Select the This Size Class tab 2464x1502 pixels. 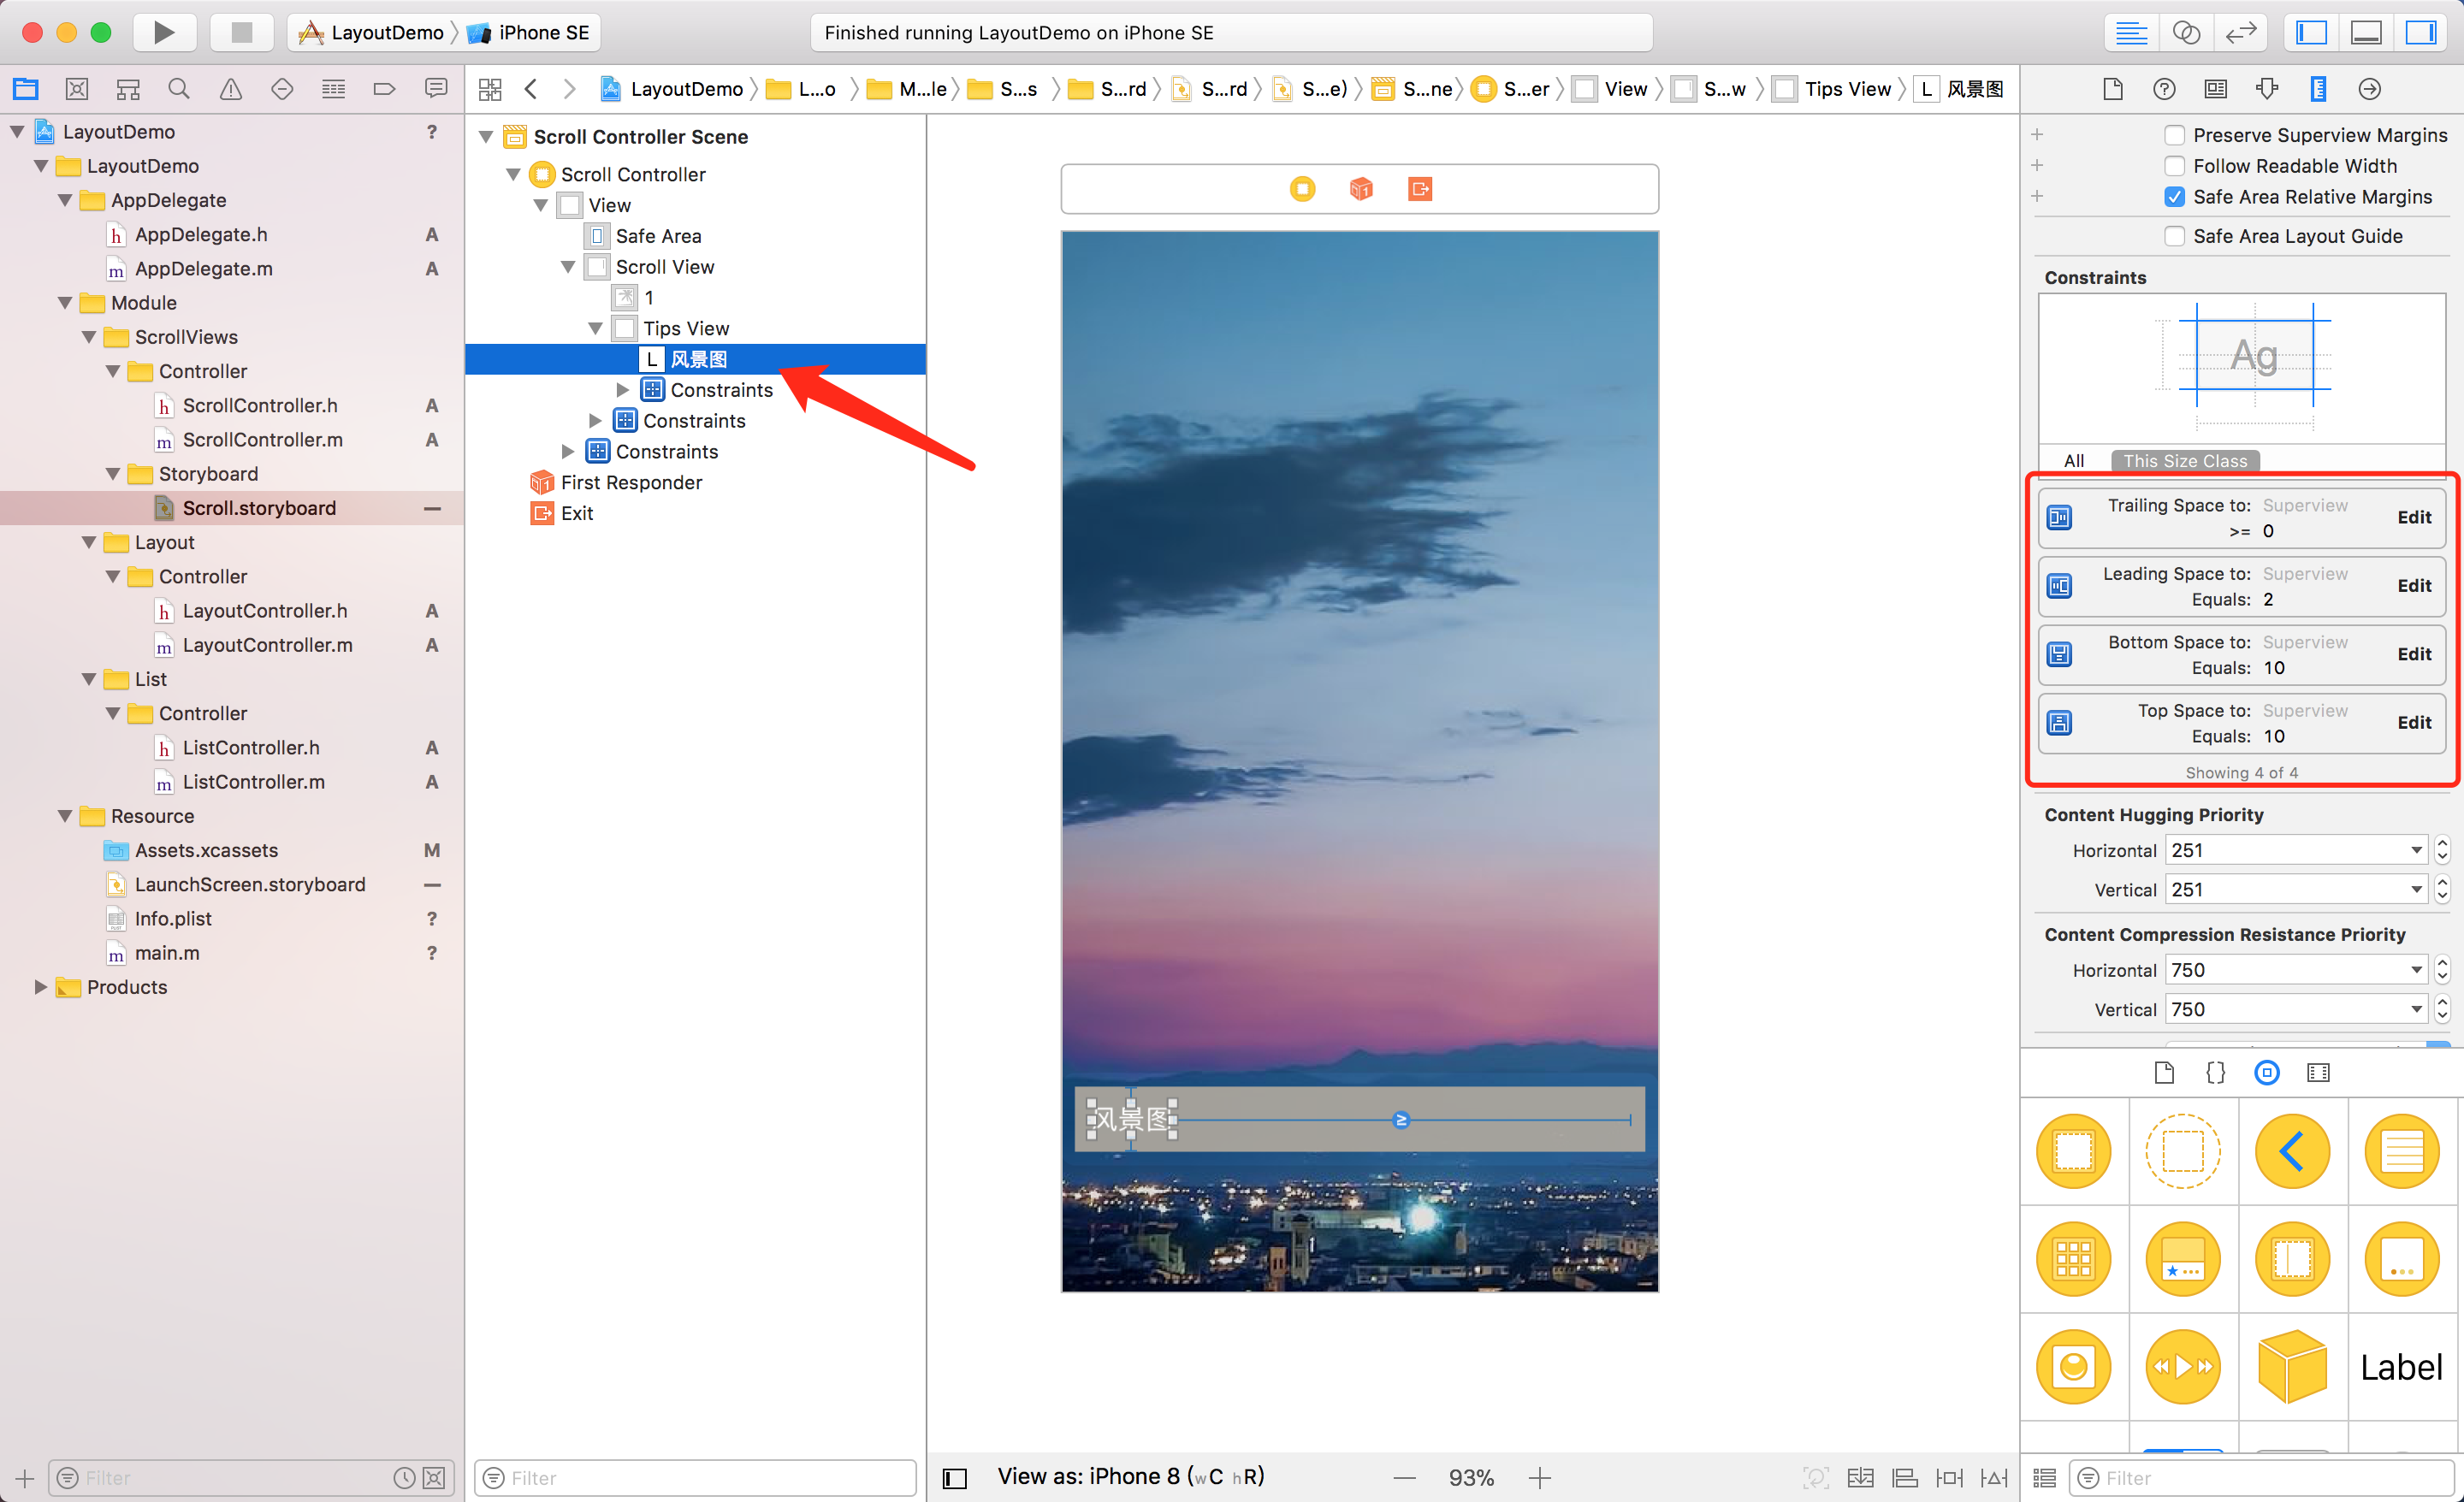tap(2184, 461)
